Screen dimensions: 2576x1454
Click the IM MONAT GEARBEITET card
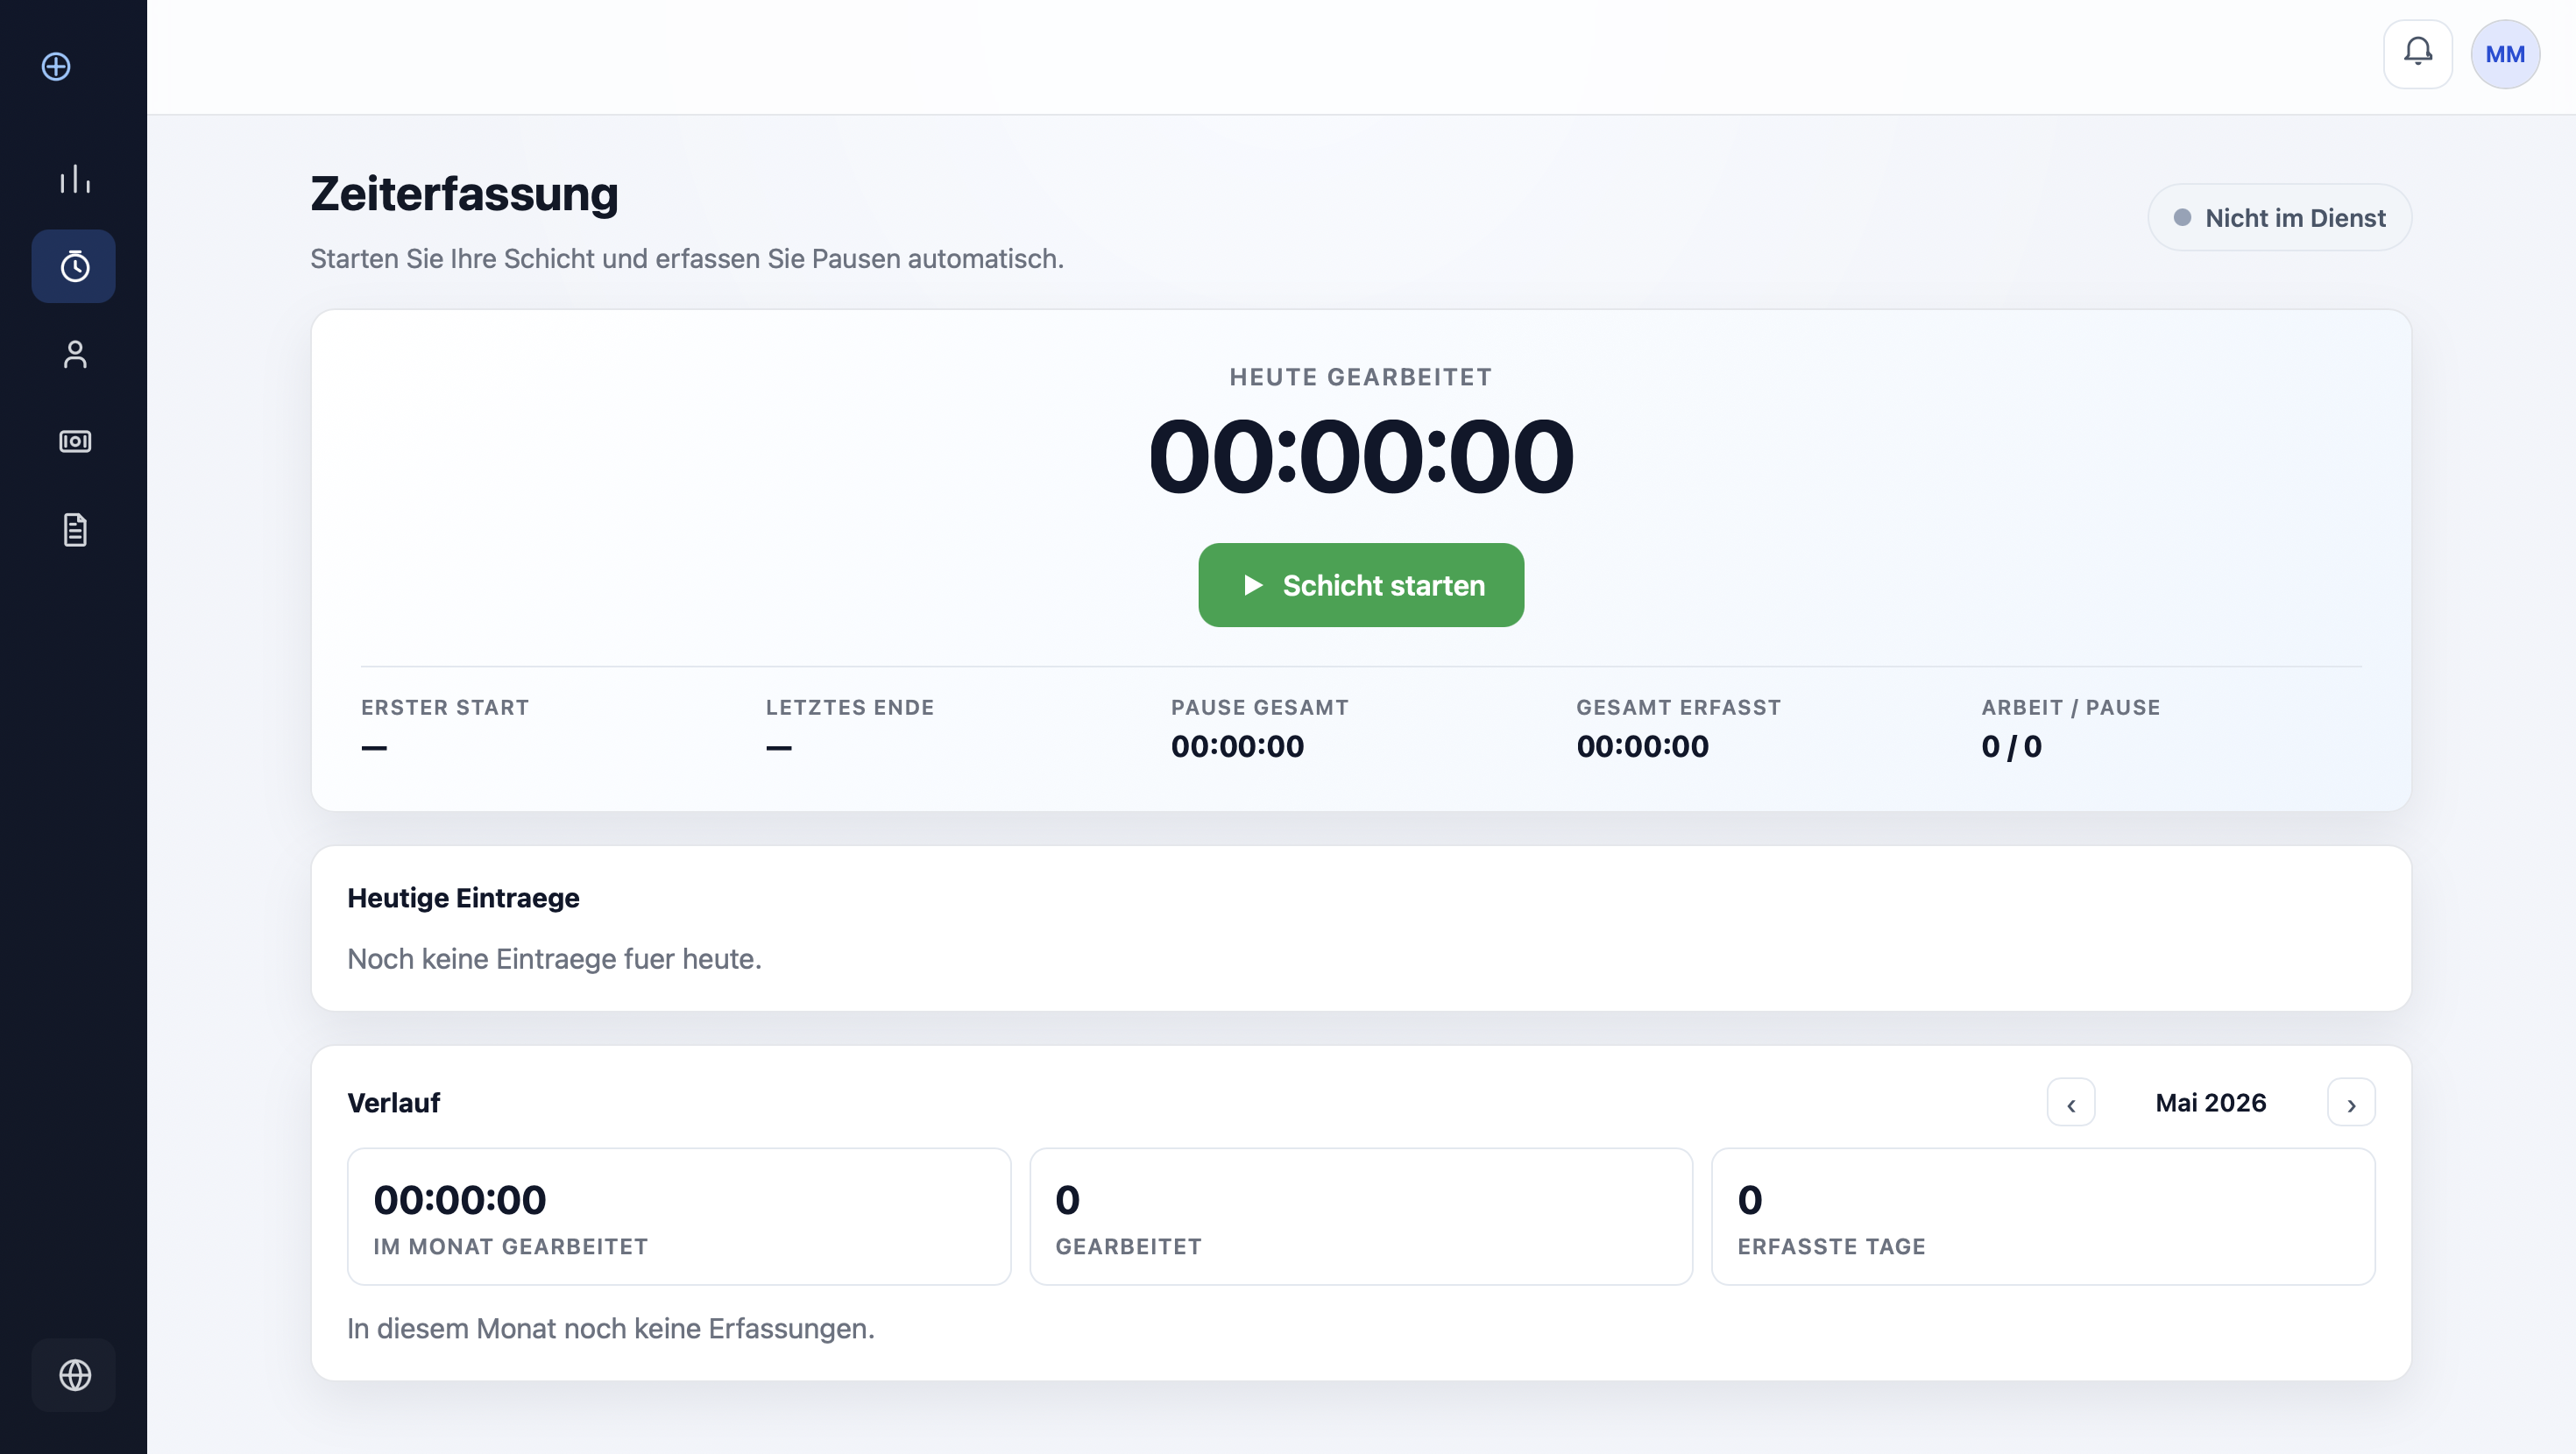679,1217
